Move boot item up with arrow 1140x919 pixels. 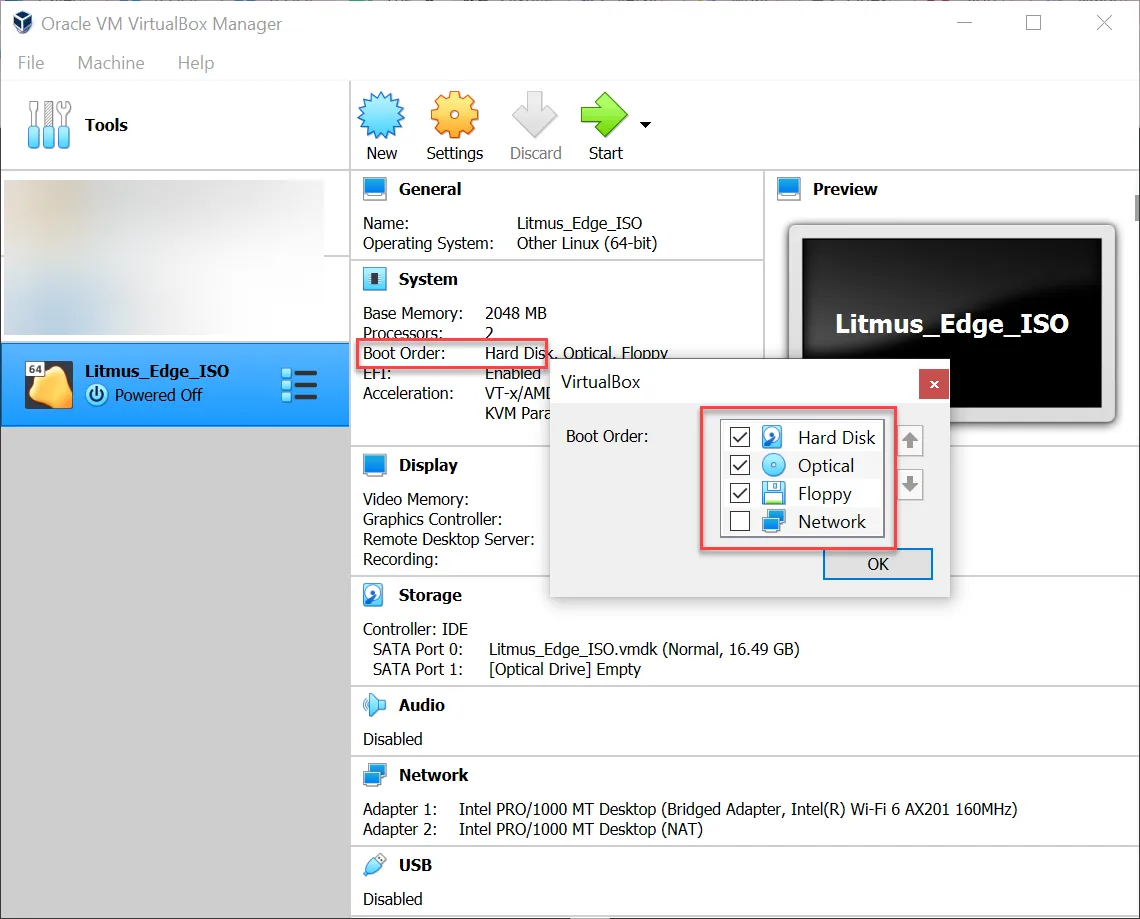click(910, 441)
